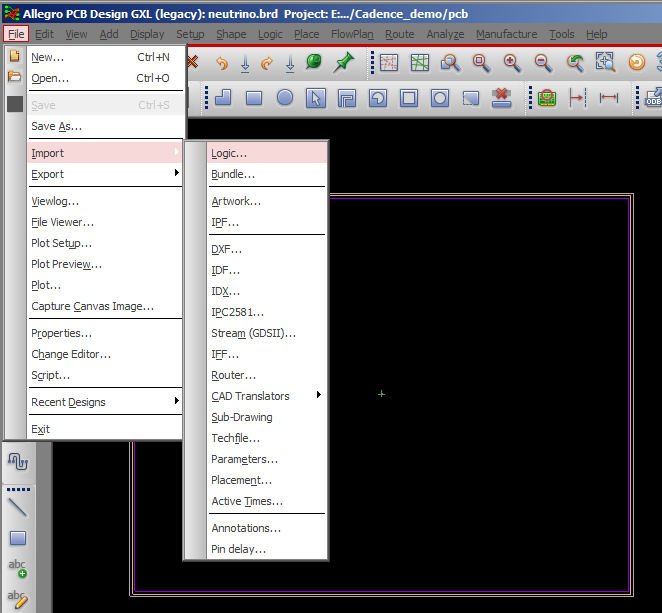The height and width of the screenshot is (613, 662).
Task: Click the zoom fit magnifier icon
Action: click(481, 63)
